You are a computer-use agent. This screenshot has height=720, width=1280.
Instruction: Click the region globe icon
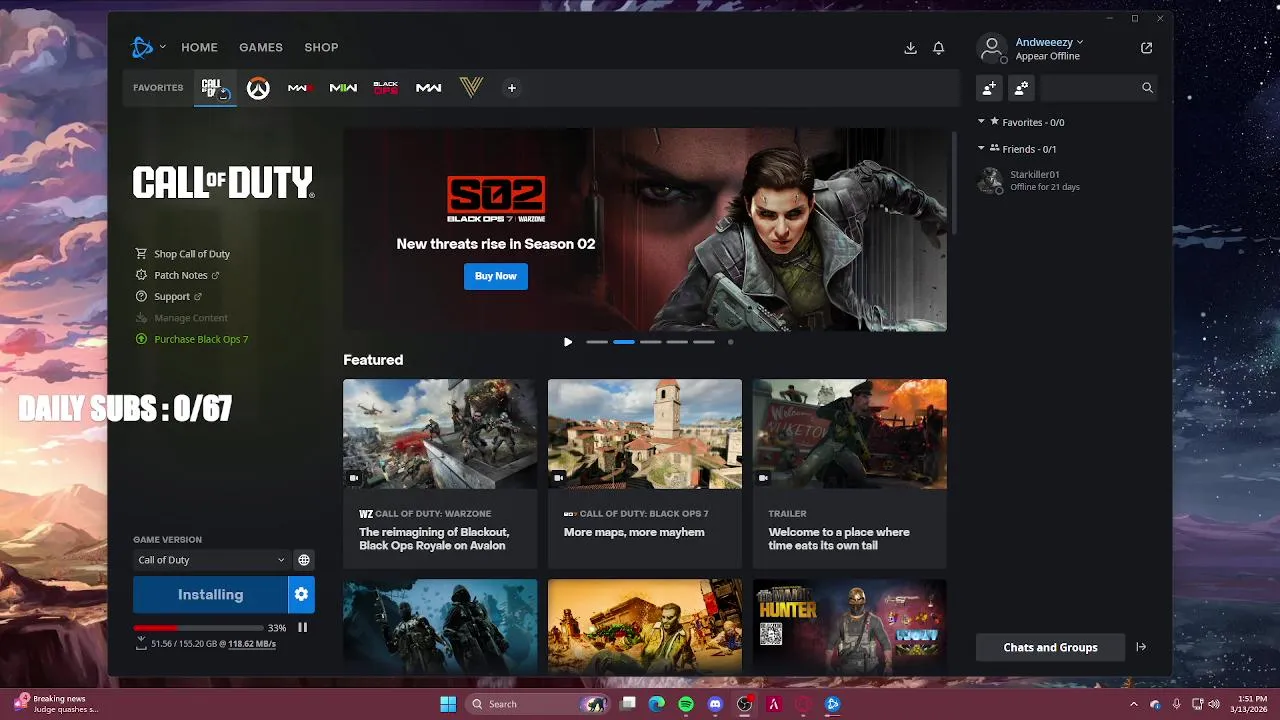tap(304, 560)
